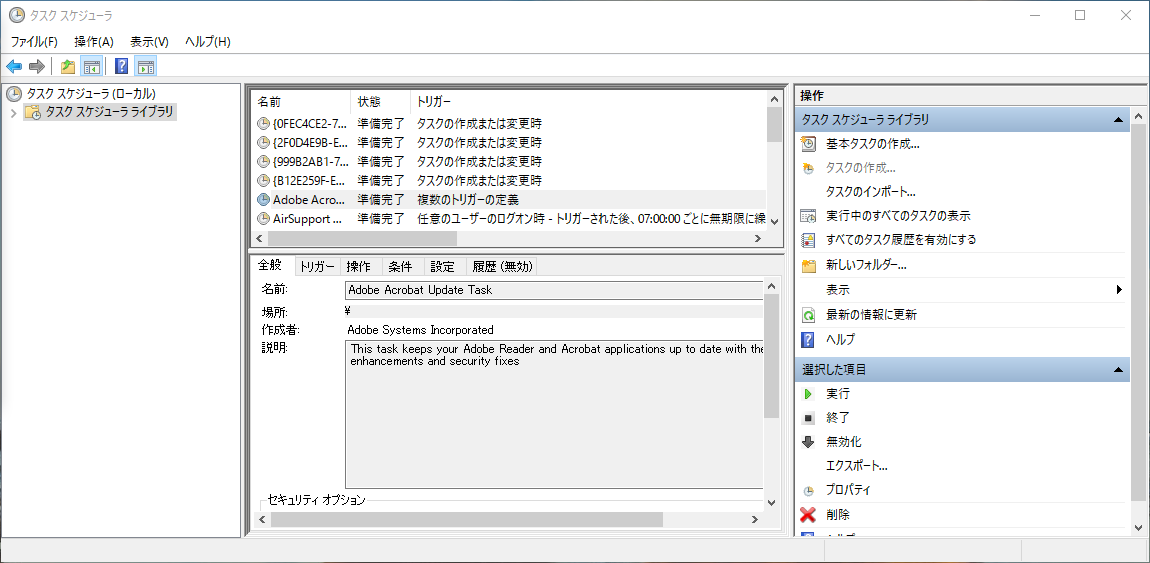Select the {B12E259F-E... task row
The image size is (1150, 563).
[x=510, y=180]
